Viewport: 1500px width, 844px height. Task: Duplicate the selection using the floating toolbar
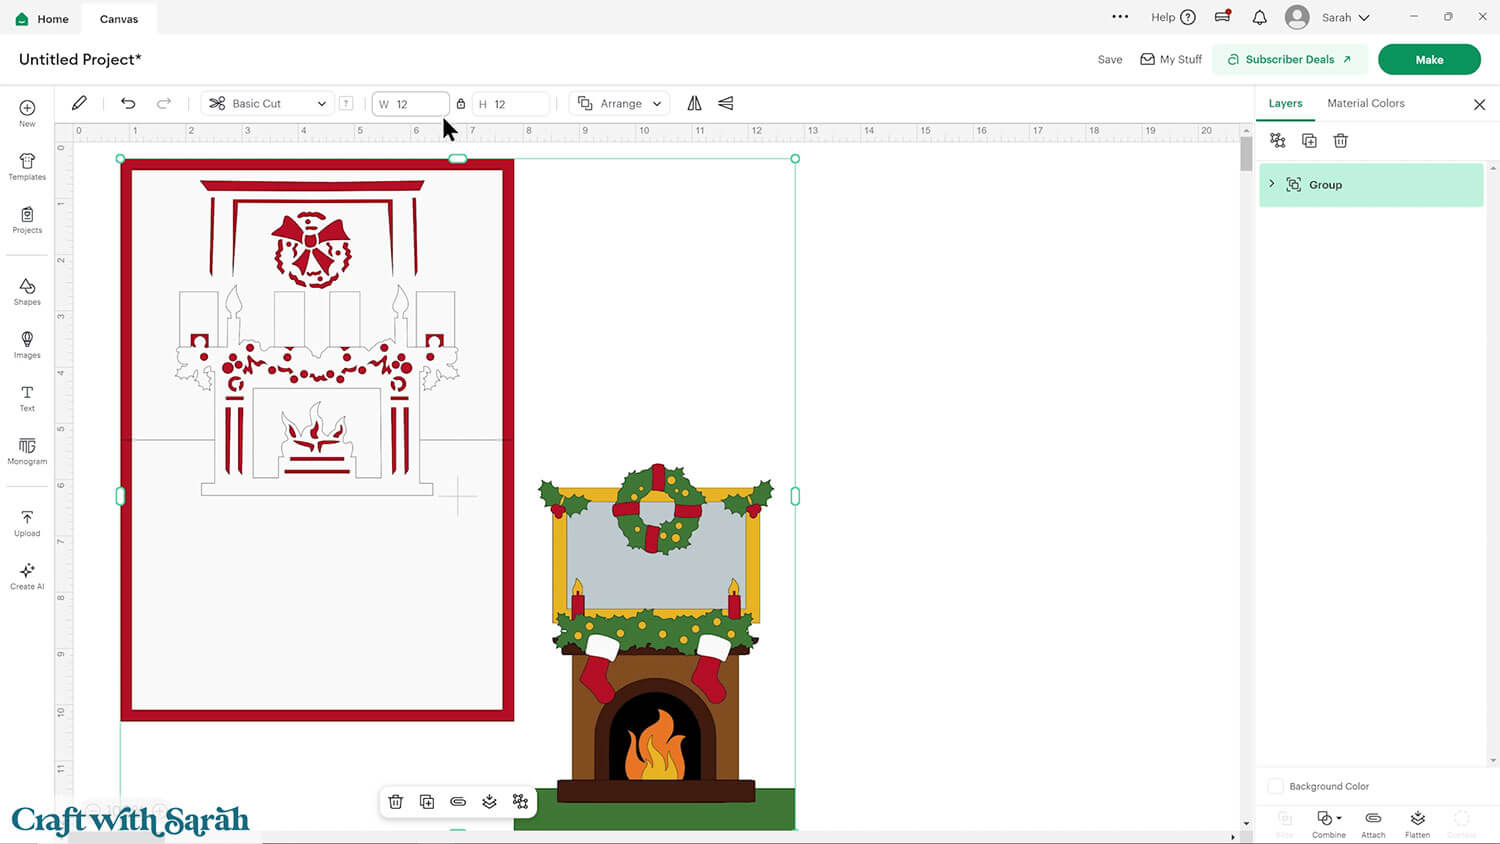tap(427, 801)
